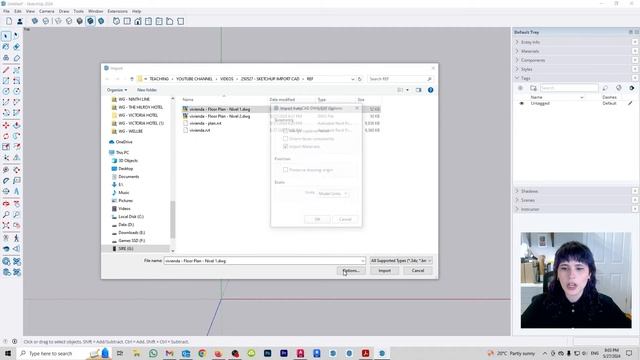Screen dimensions: 640x360
Task: Switch to Monochrome face style
Action: pos(101,21)
